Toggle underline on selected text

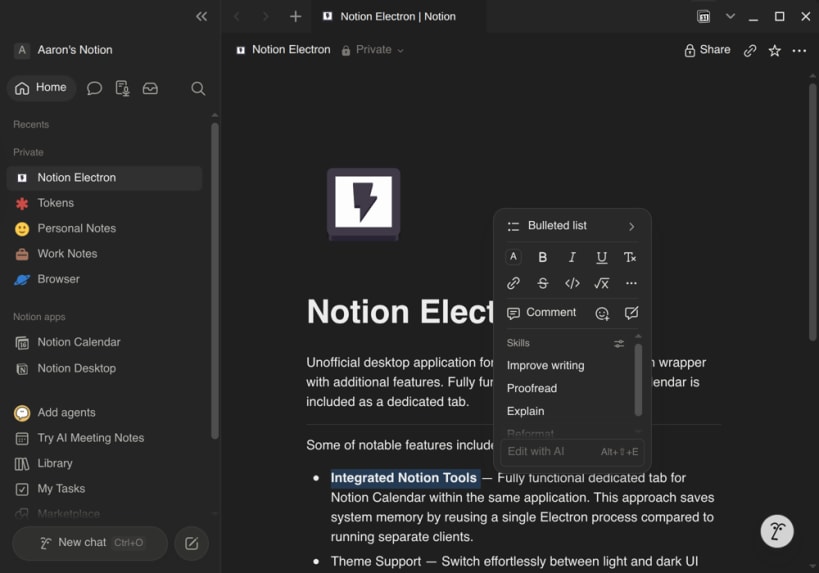click(x=601, y=257)
